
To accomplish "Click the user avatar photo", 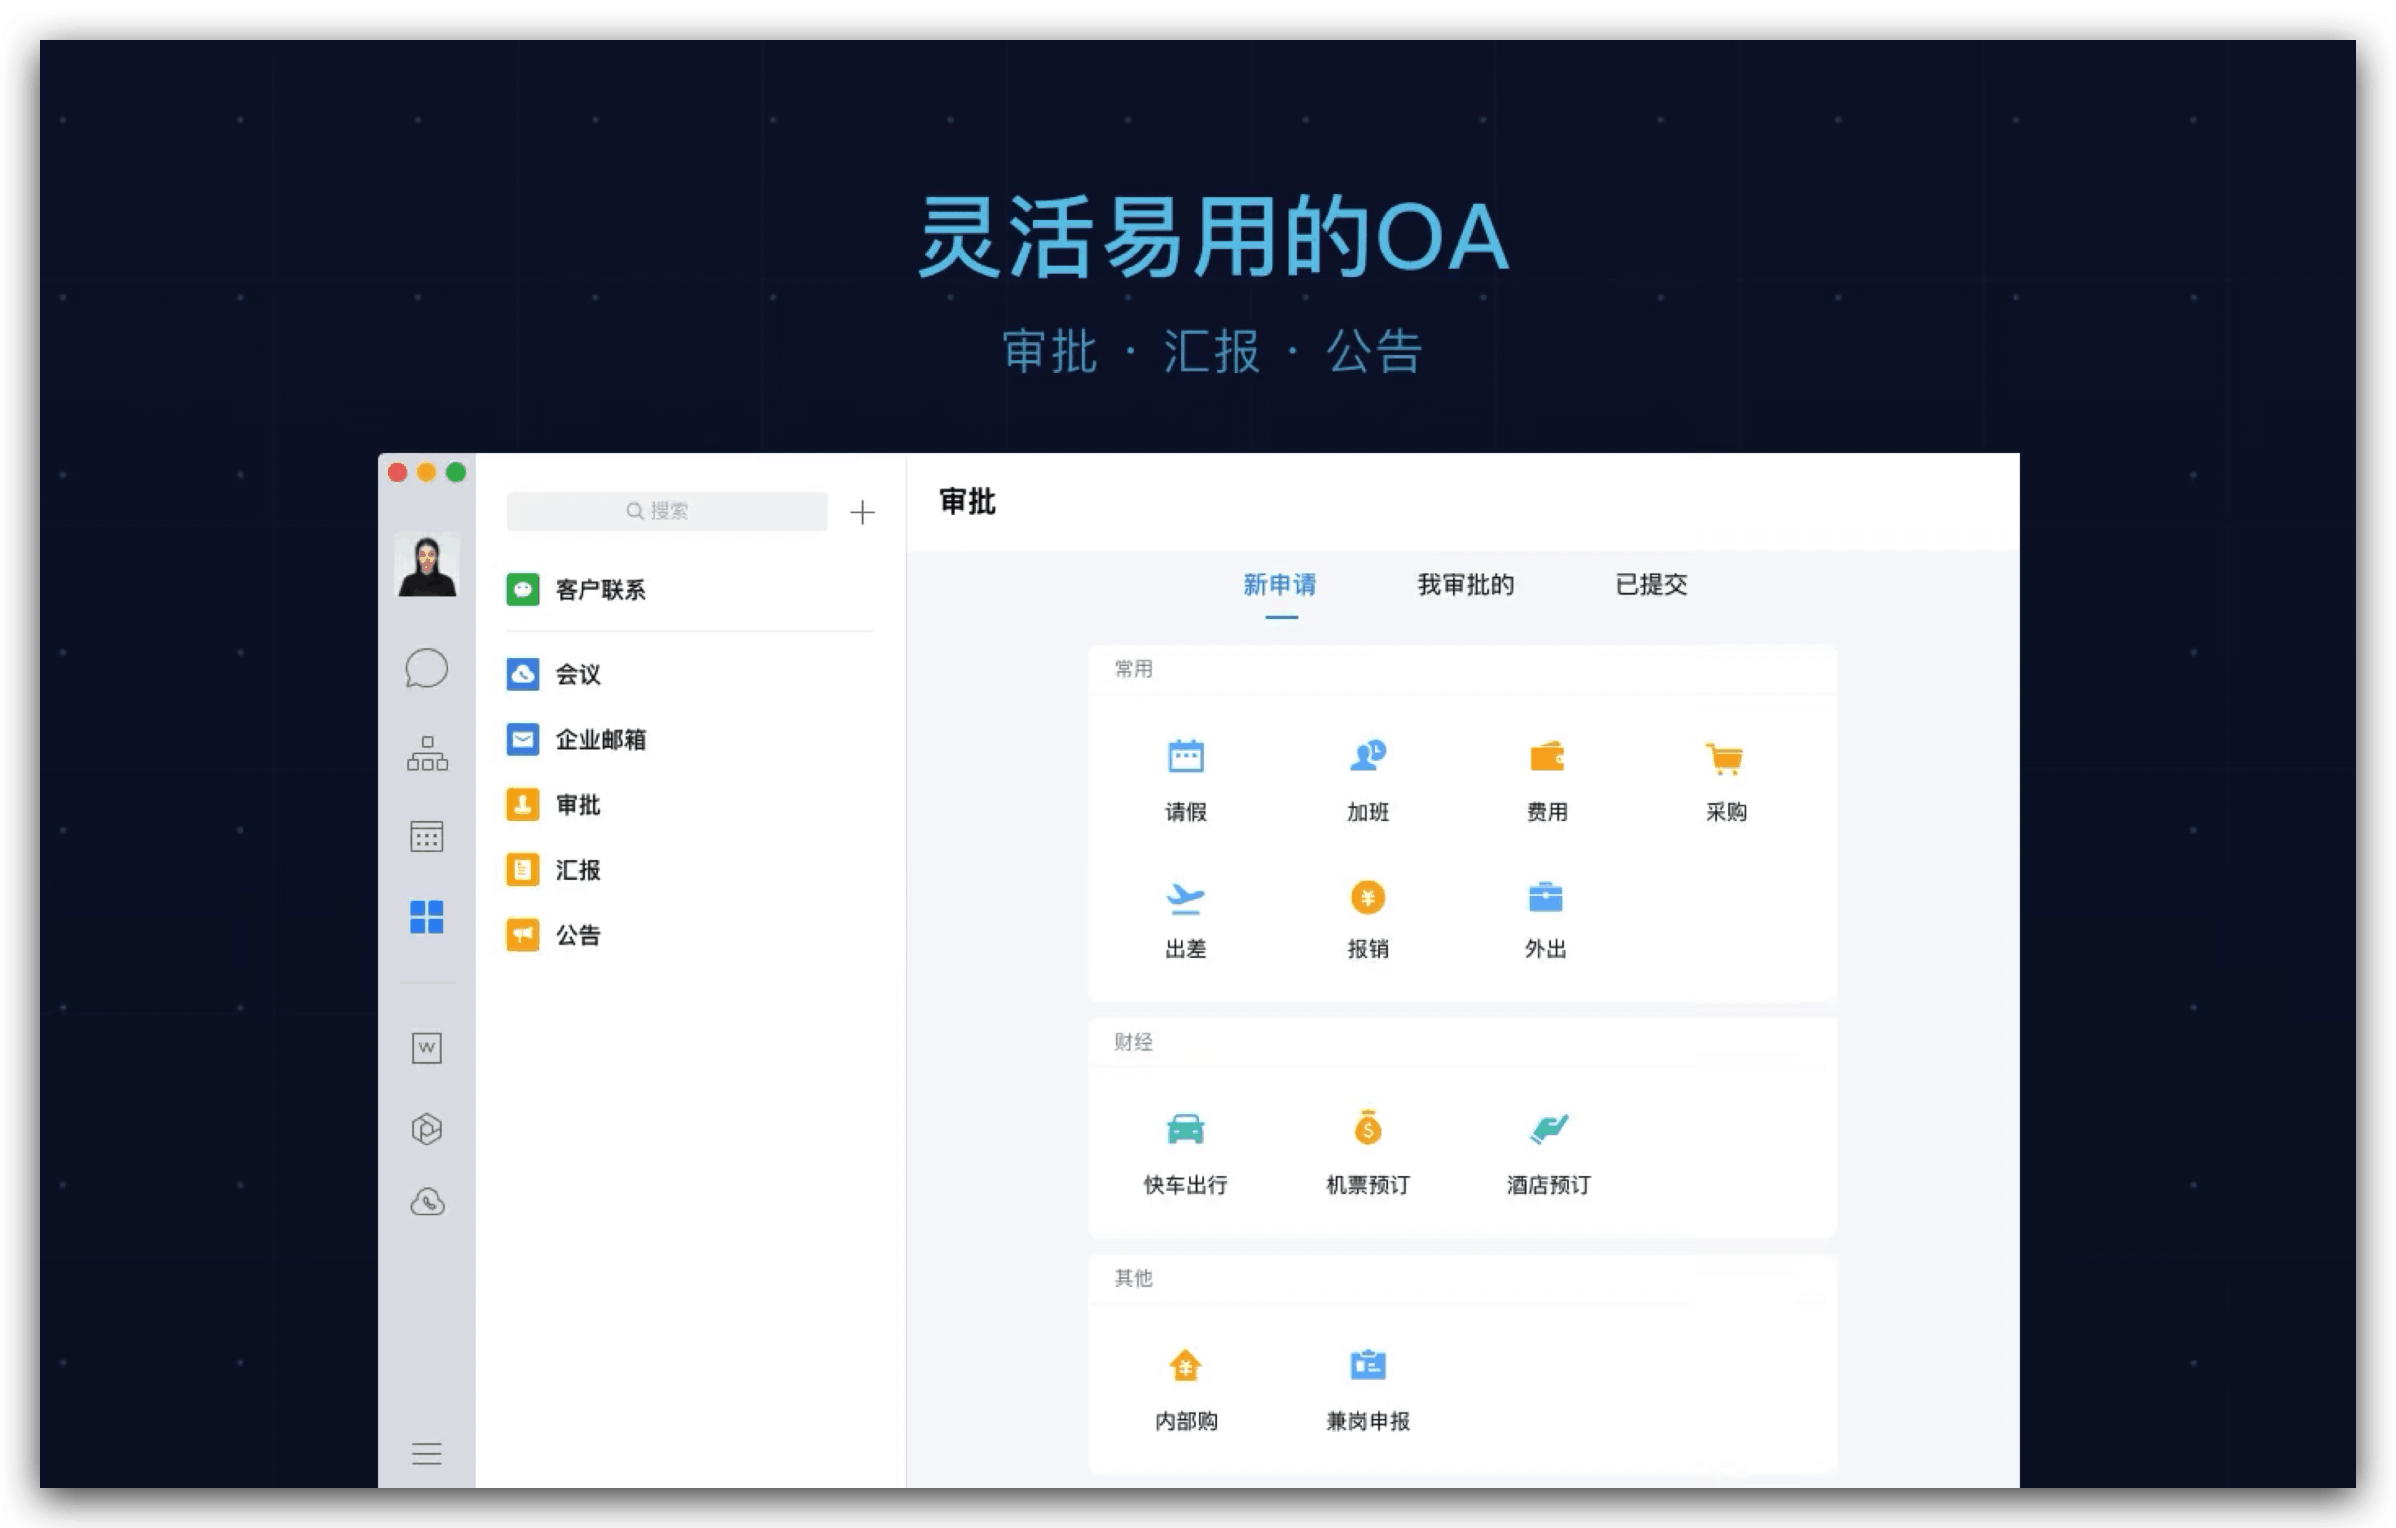I will [x=427, y=565].
